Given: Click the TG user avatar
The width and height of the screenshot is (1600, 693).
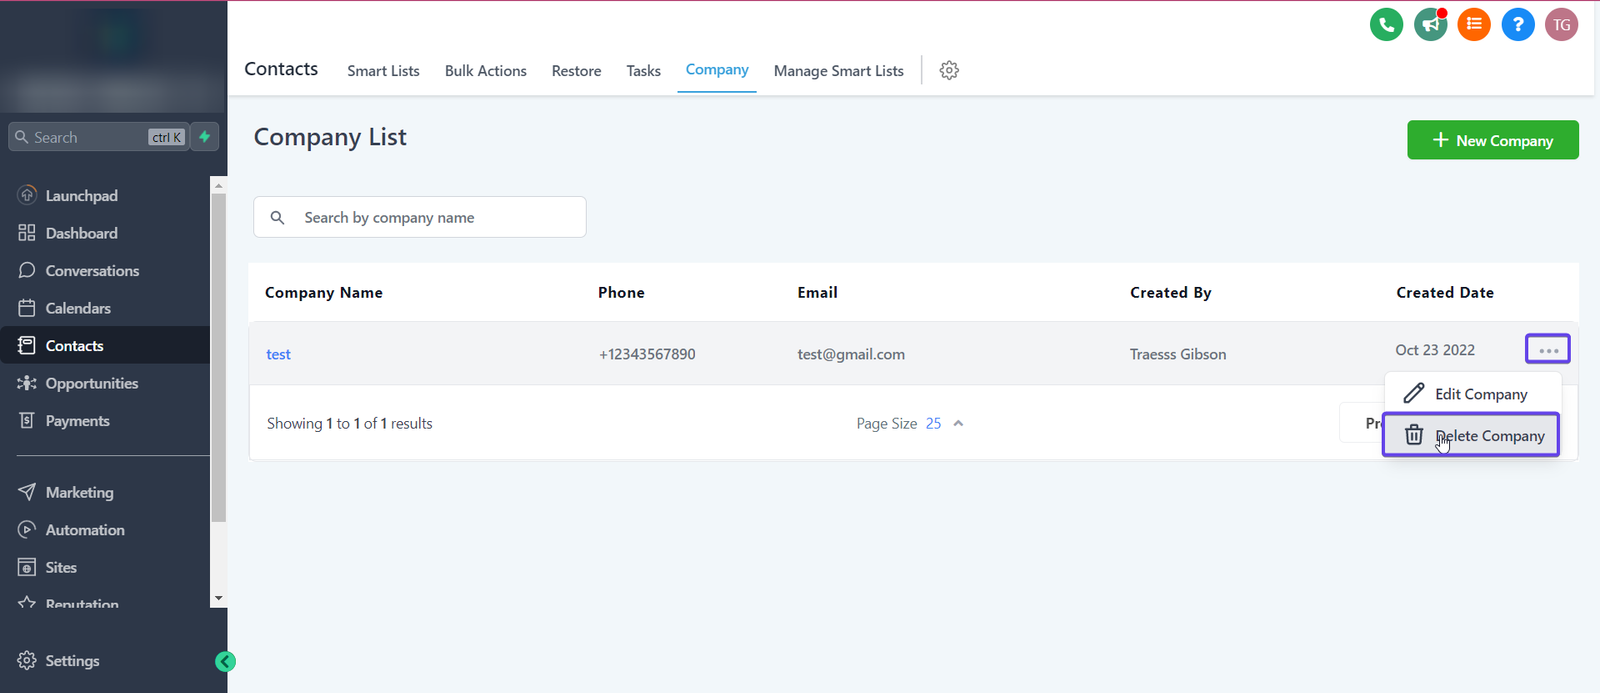Looking at the screenshot, I should pyautogui.click(x=1561, y=25).
